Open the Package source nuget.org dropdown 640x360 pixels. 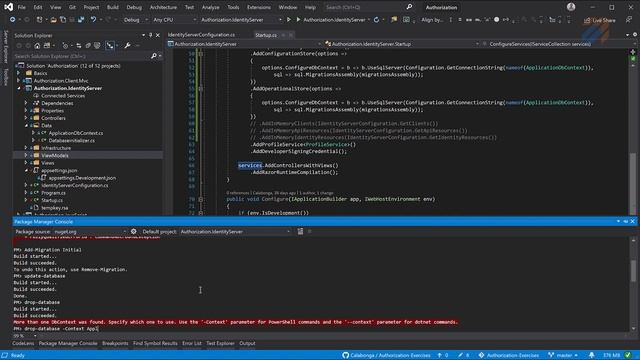(x=90, y=231)
